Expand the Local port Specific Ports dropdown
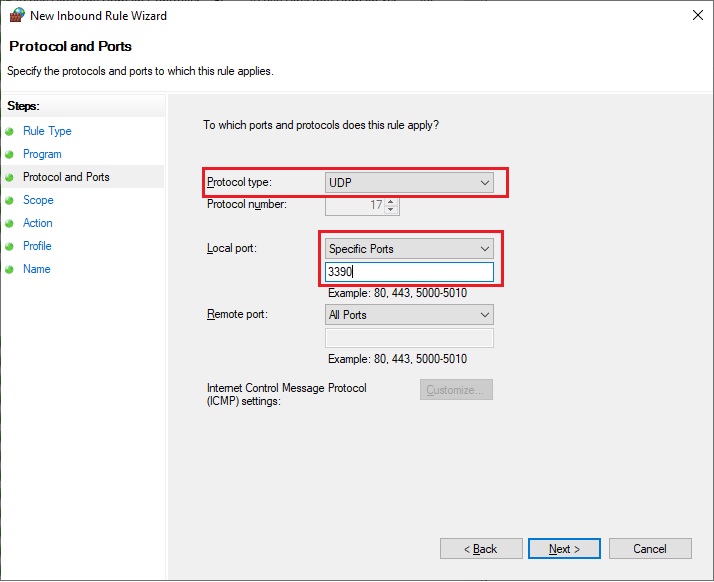This screenshot has width=714, height=582. [409, 249]
